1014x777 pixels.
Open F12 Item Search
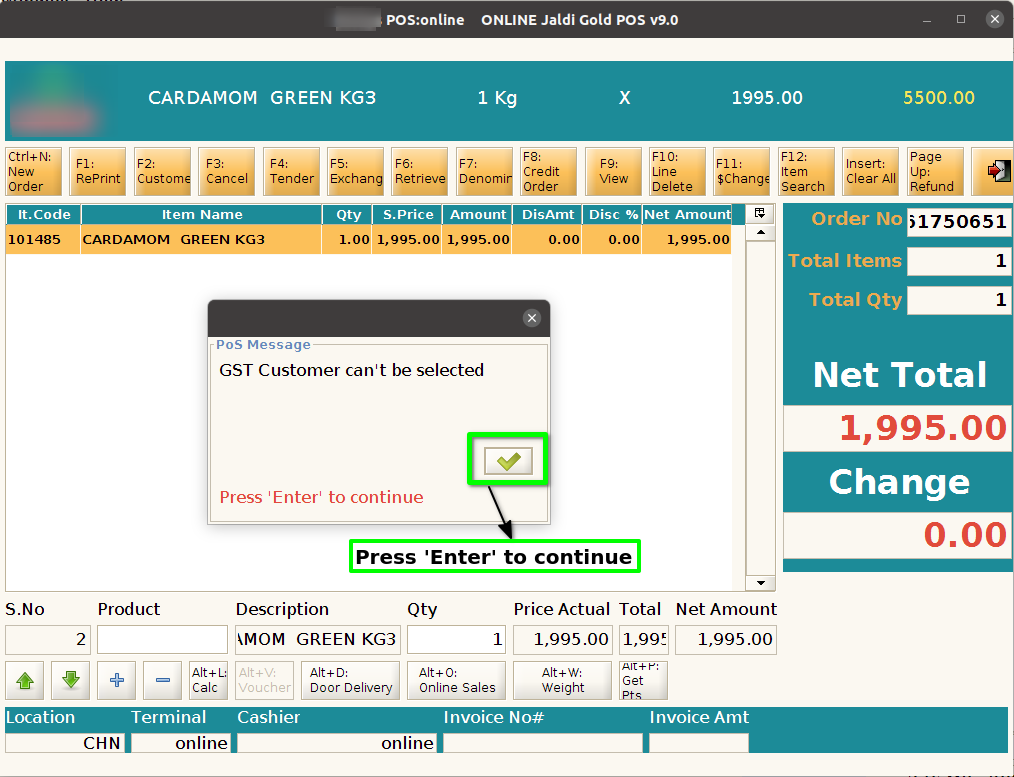click(806, 171)
